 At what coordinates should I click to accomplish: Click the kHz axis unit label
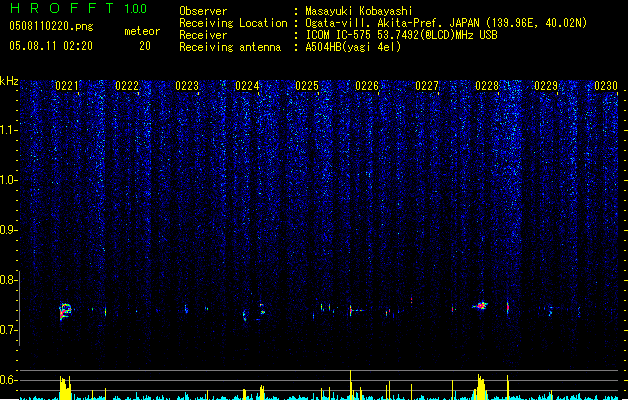(9, 81)
